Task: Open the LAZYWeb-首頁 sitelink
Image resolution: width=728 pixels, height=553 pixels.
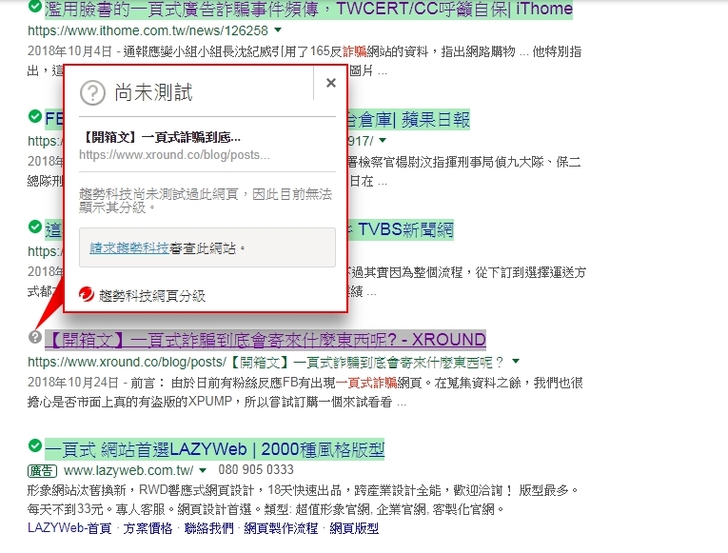Action: click(x=70, y=528)
